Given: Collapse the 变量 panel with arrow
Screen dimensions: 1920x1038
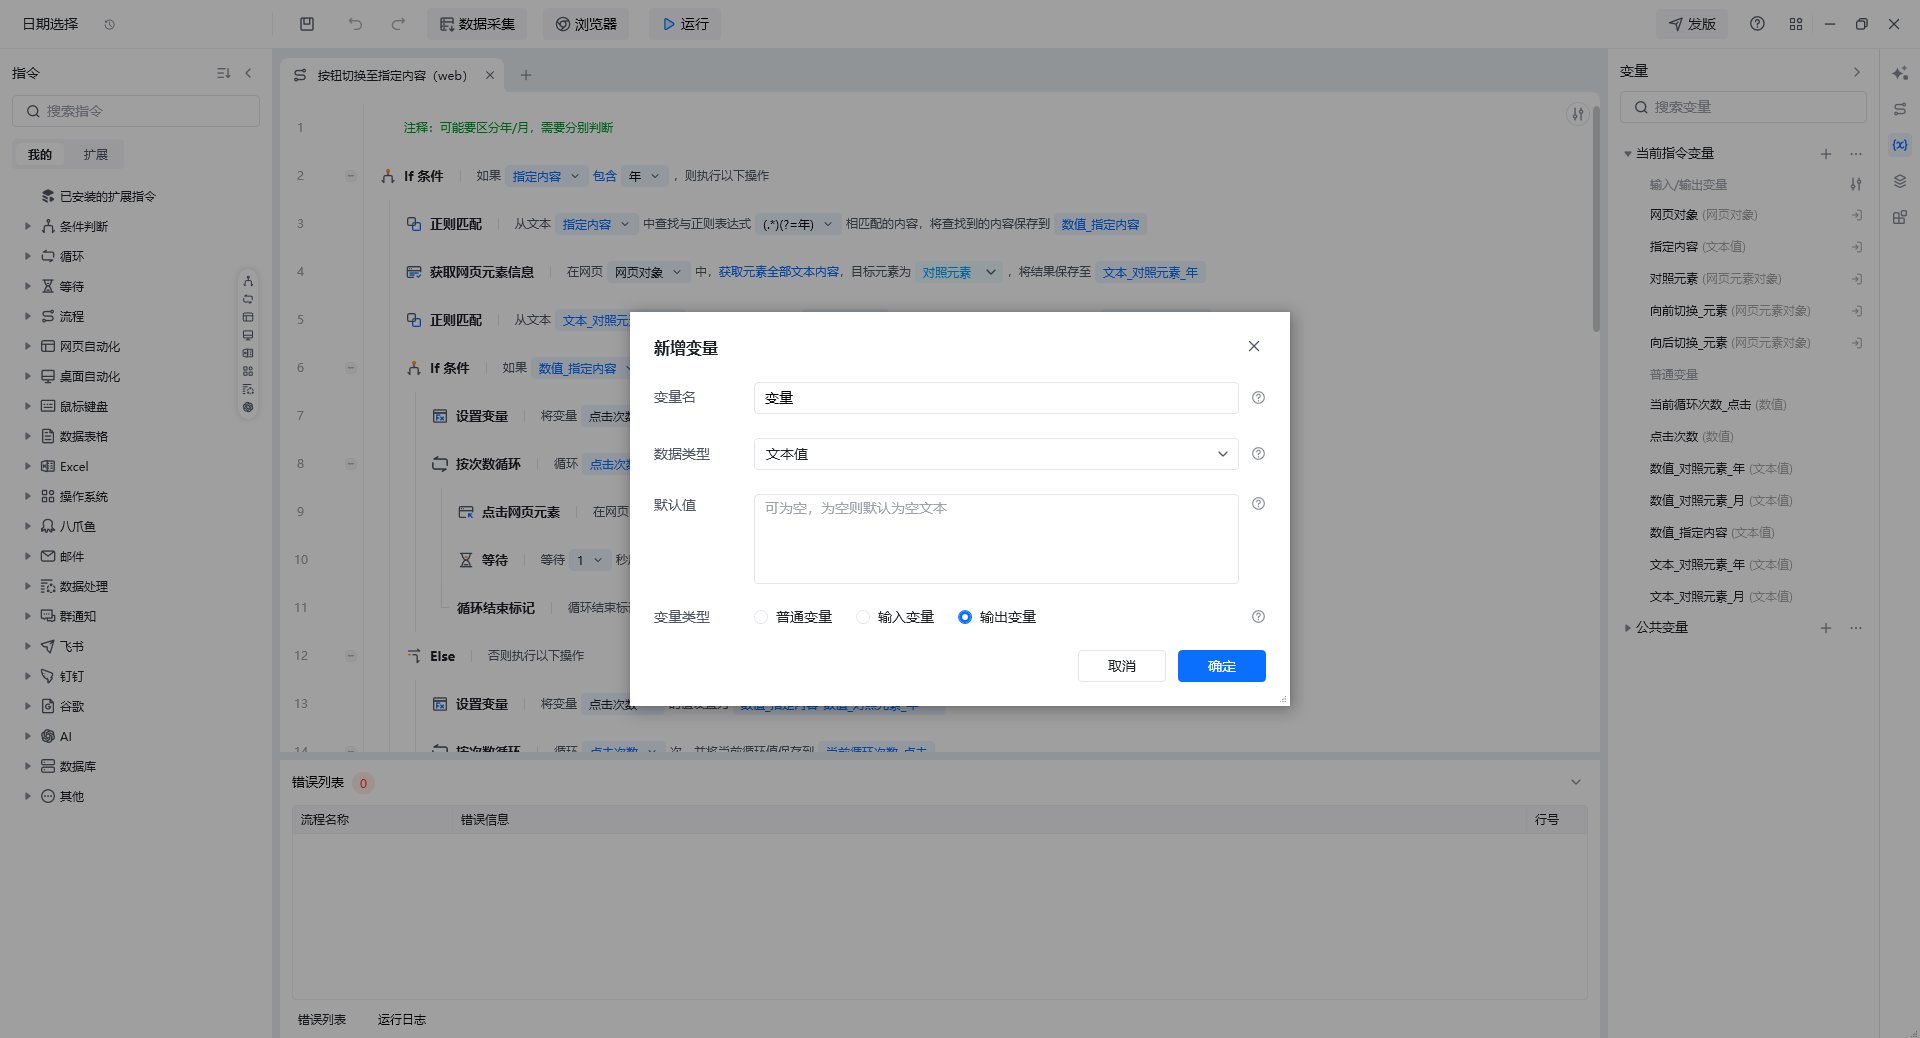Looking at the screenshot, I should pos(1857,72).
